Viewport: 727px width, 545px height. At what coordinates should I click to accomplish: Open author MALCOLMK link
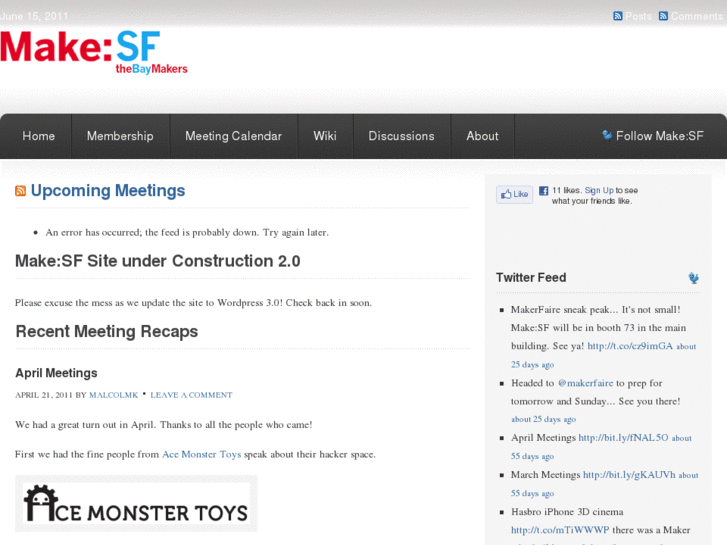114,395
